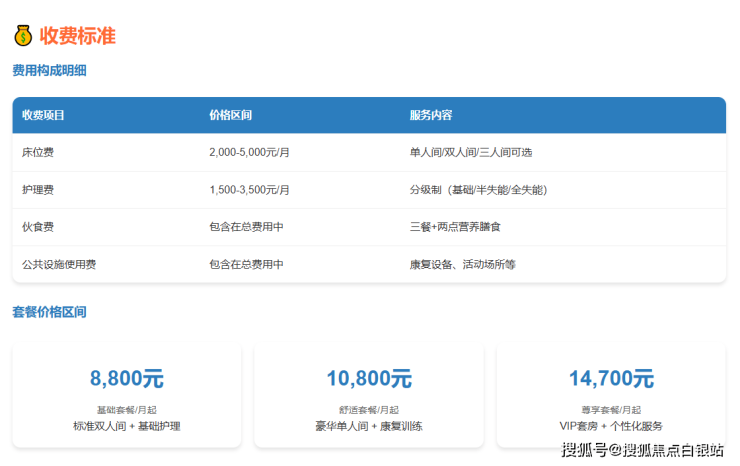Click the 三餐+两点营养膳食 service cell
The height and width of the screenshot is (466, 740).
pyautogui.click(x=455, y=227)
